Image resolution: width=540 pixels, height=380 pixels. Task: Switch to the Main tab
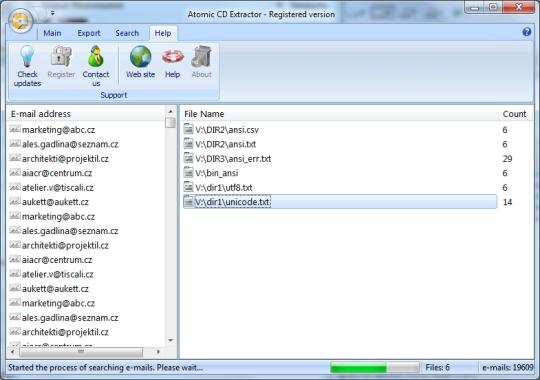[x=52, y=33]
